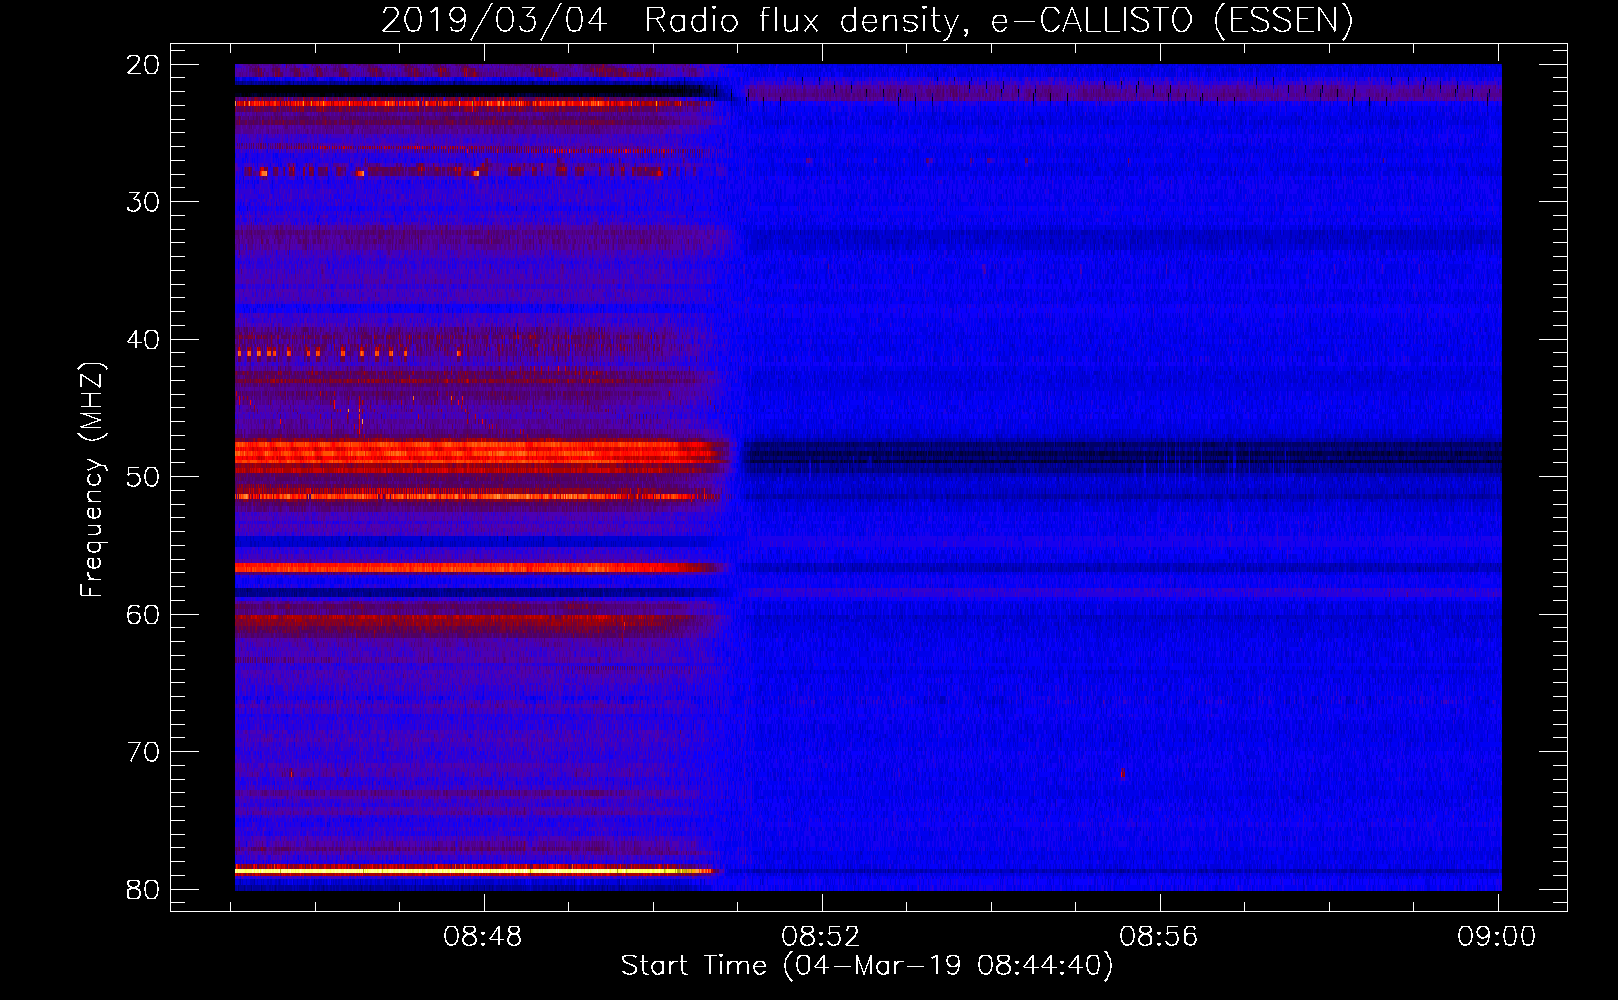Click the 'Frequency (MHZ)' axis label
The image size is (1618, 1000).
pyautogui.click(x=91, y=481)
